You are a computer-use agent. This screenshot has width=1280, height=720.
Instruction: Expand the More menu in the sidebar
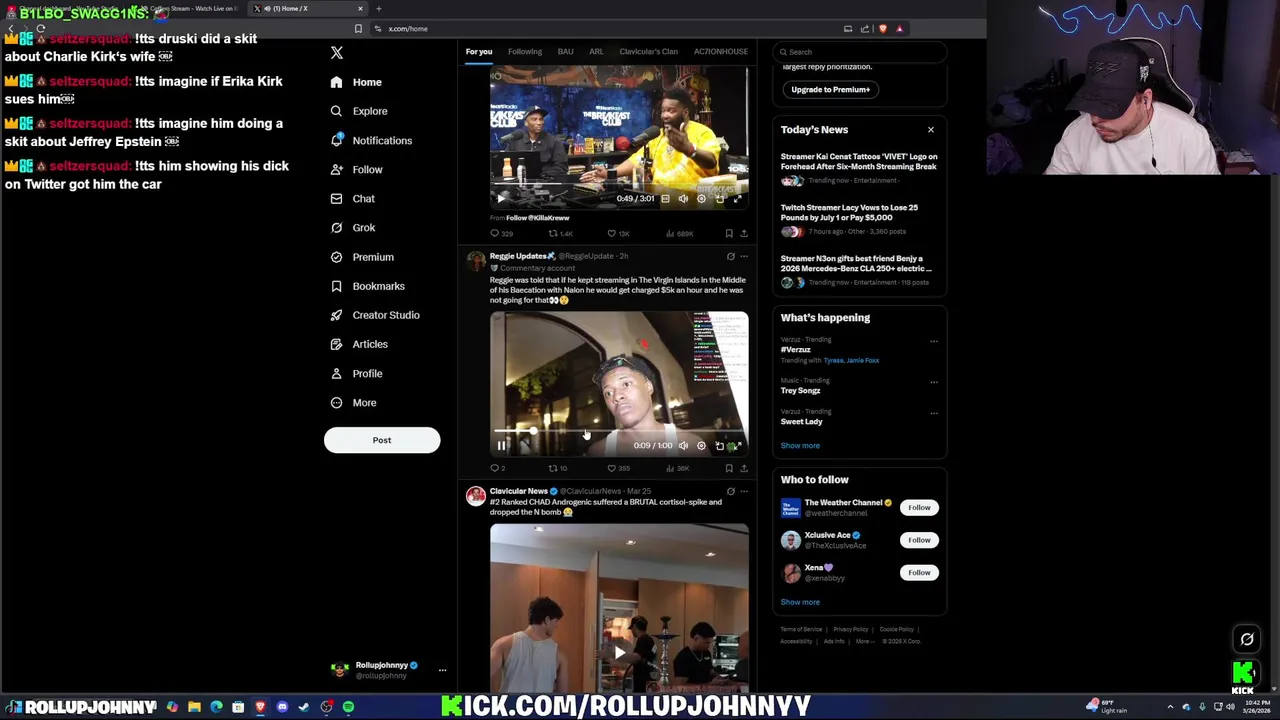tap(354, 403)
